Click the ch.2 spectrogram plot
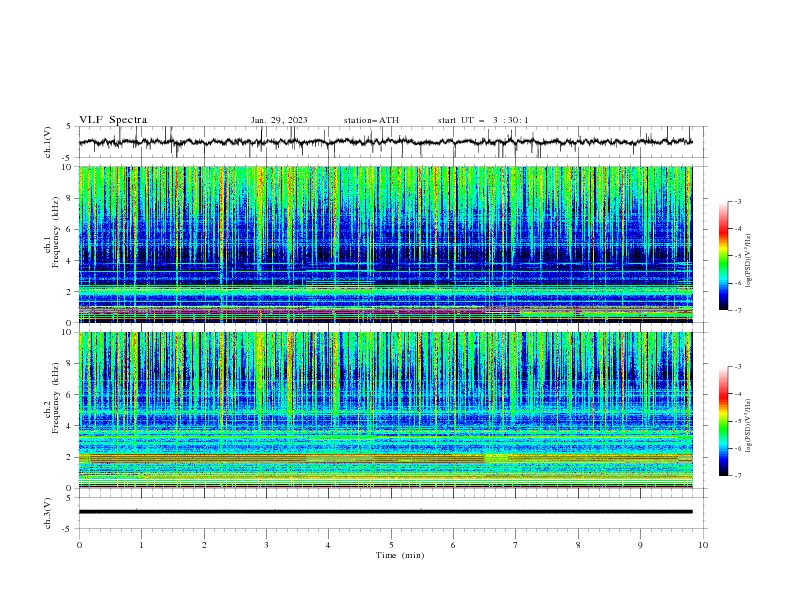 click(x=386, y=410)
